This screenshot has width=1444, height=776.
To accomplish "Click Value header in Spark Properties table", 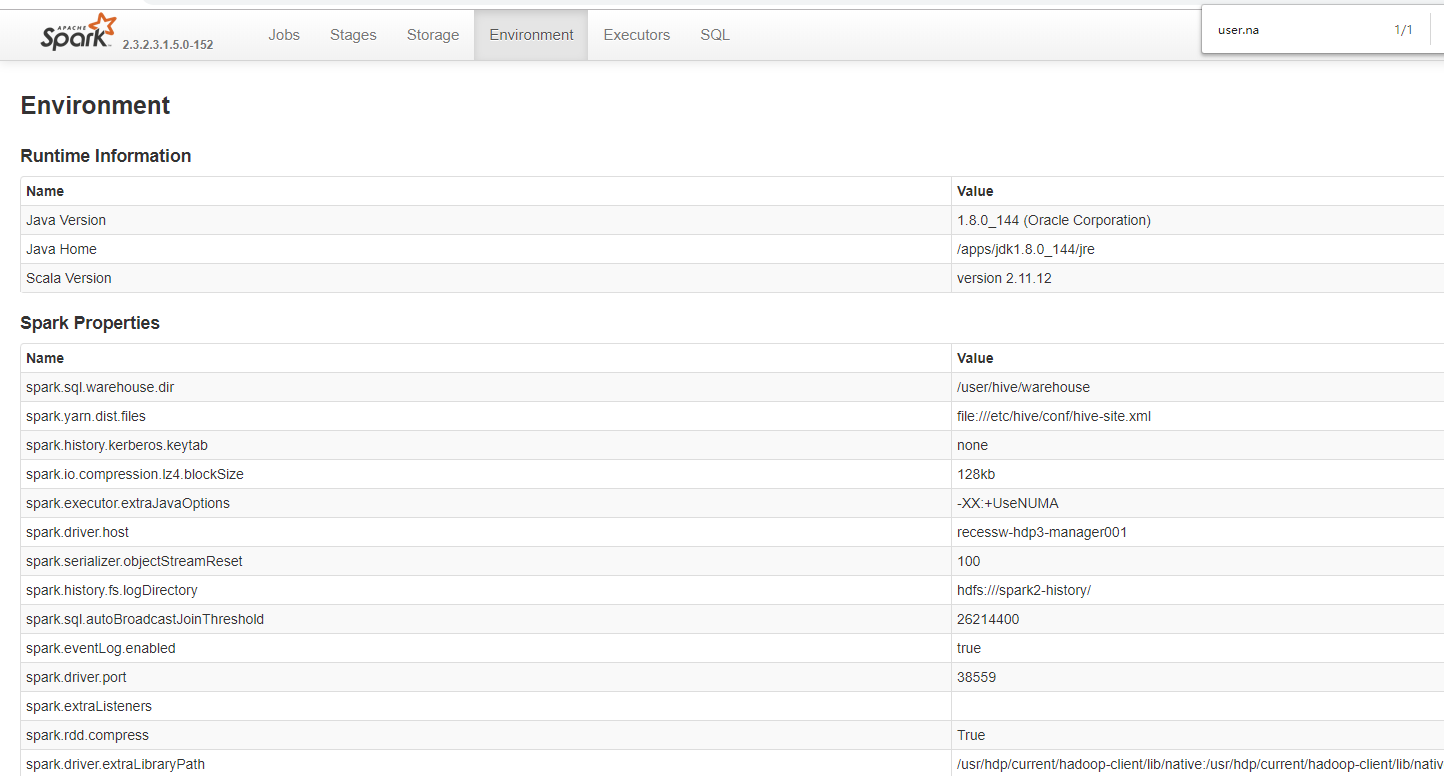I will coord(975,358).
